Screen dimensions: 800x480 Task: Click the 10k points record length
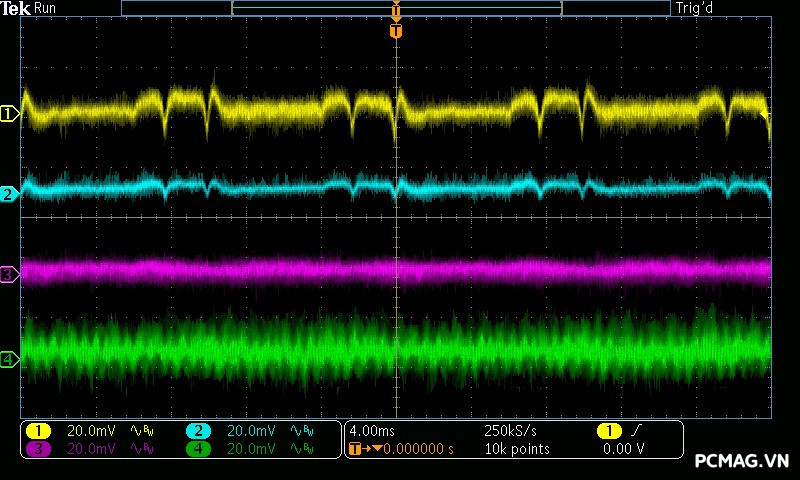click(x=516, y=449)
